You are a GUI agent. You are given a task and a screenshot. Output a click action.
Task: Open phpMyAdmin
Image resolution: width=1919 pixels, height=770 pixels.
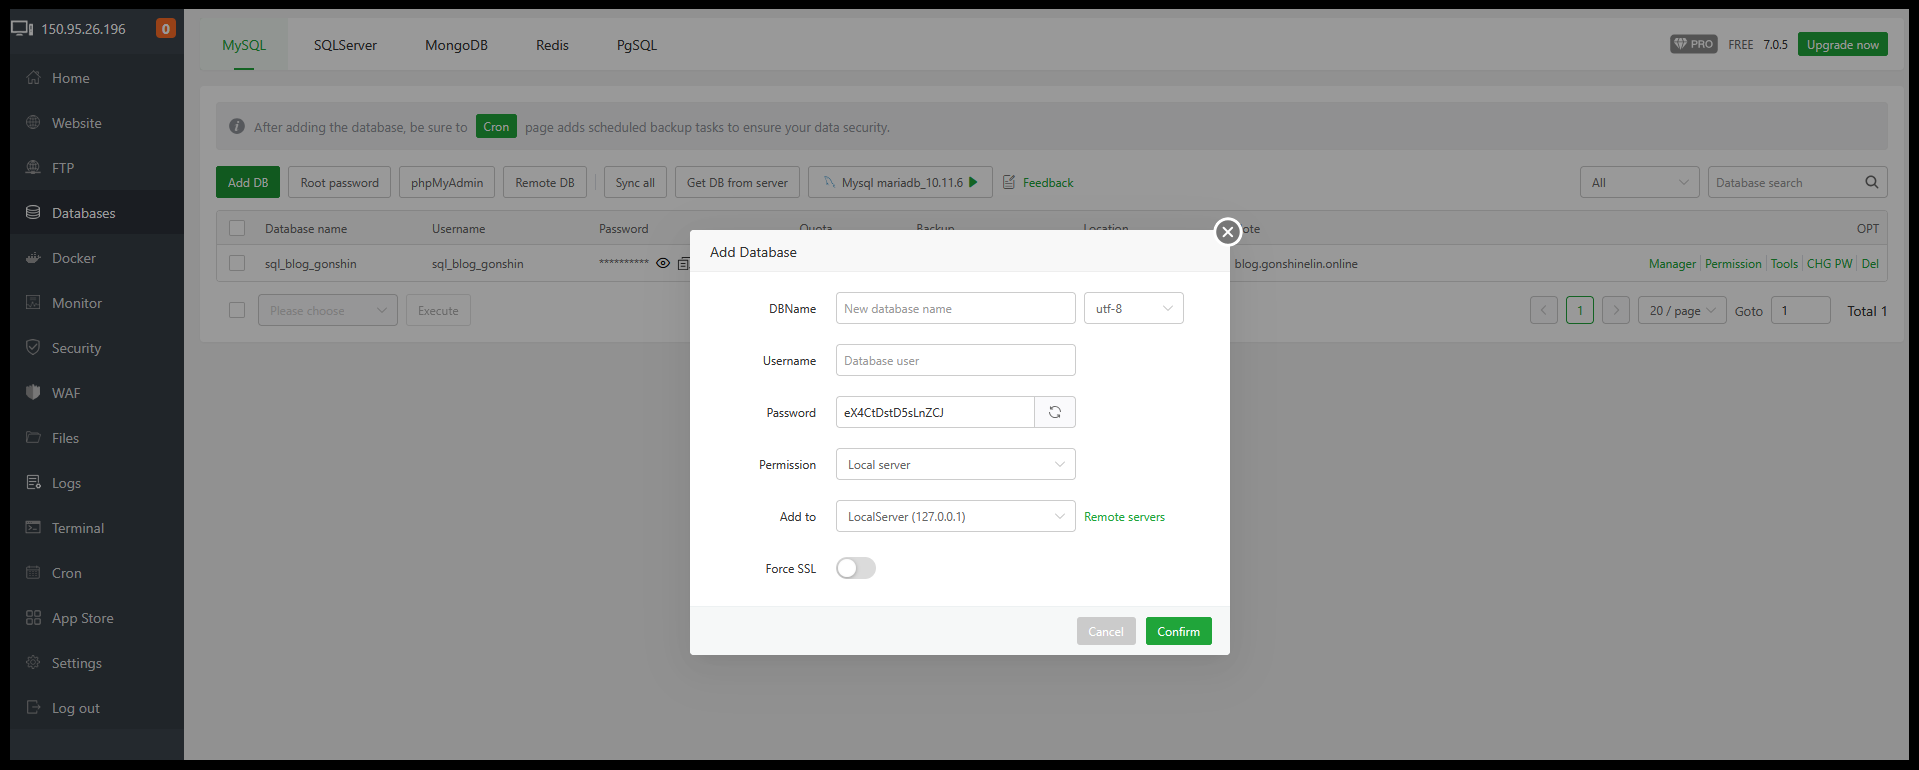[x=447, y=182]
